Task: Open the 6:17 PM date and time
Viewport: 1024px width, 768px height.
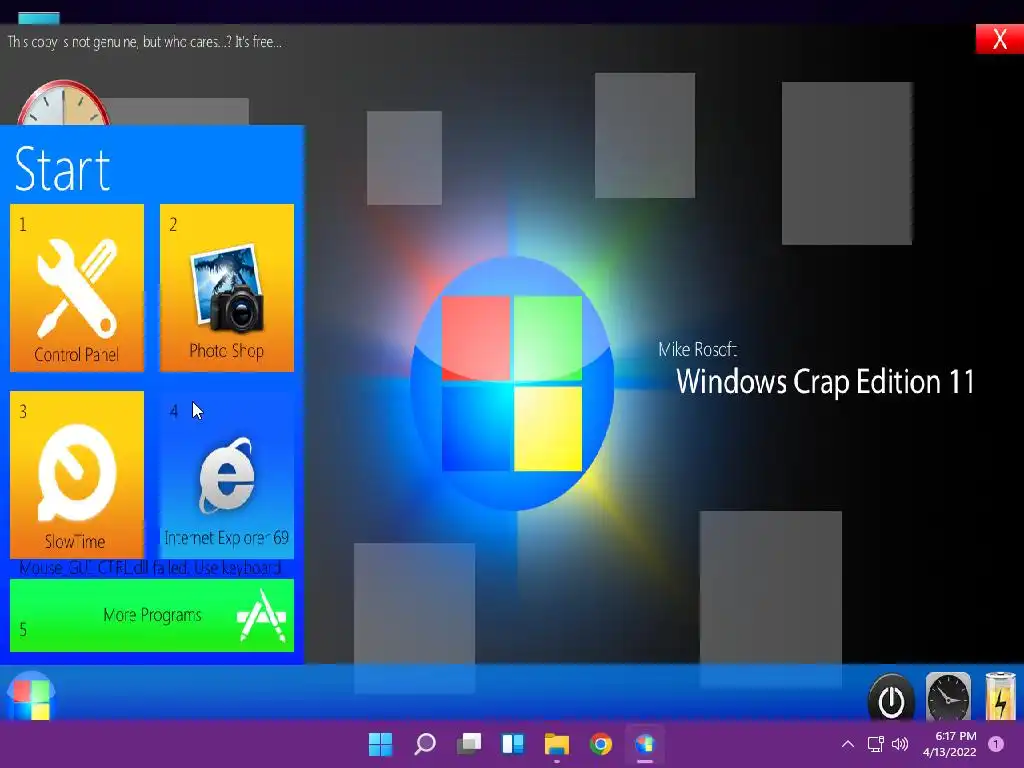Action: pyautogui.click(x=949, y=744)
